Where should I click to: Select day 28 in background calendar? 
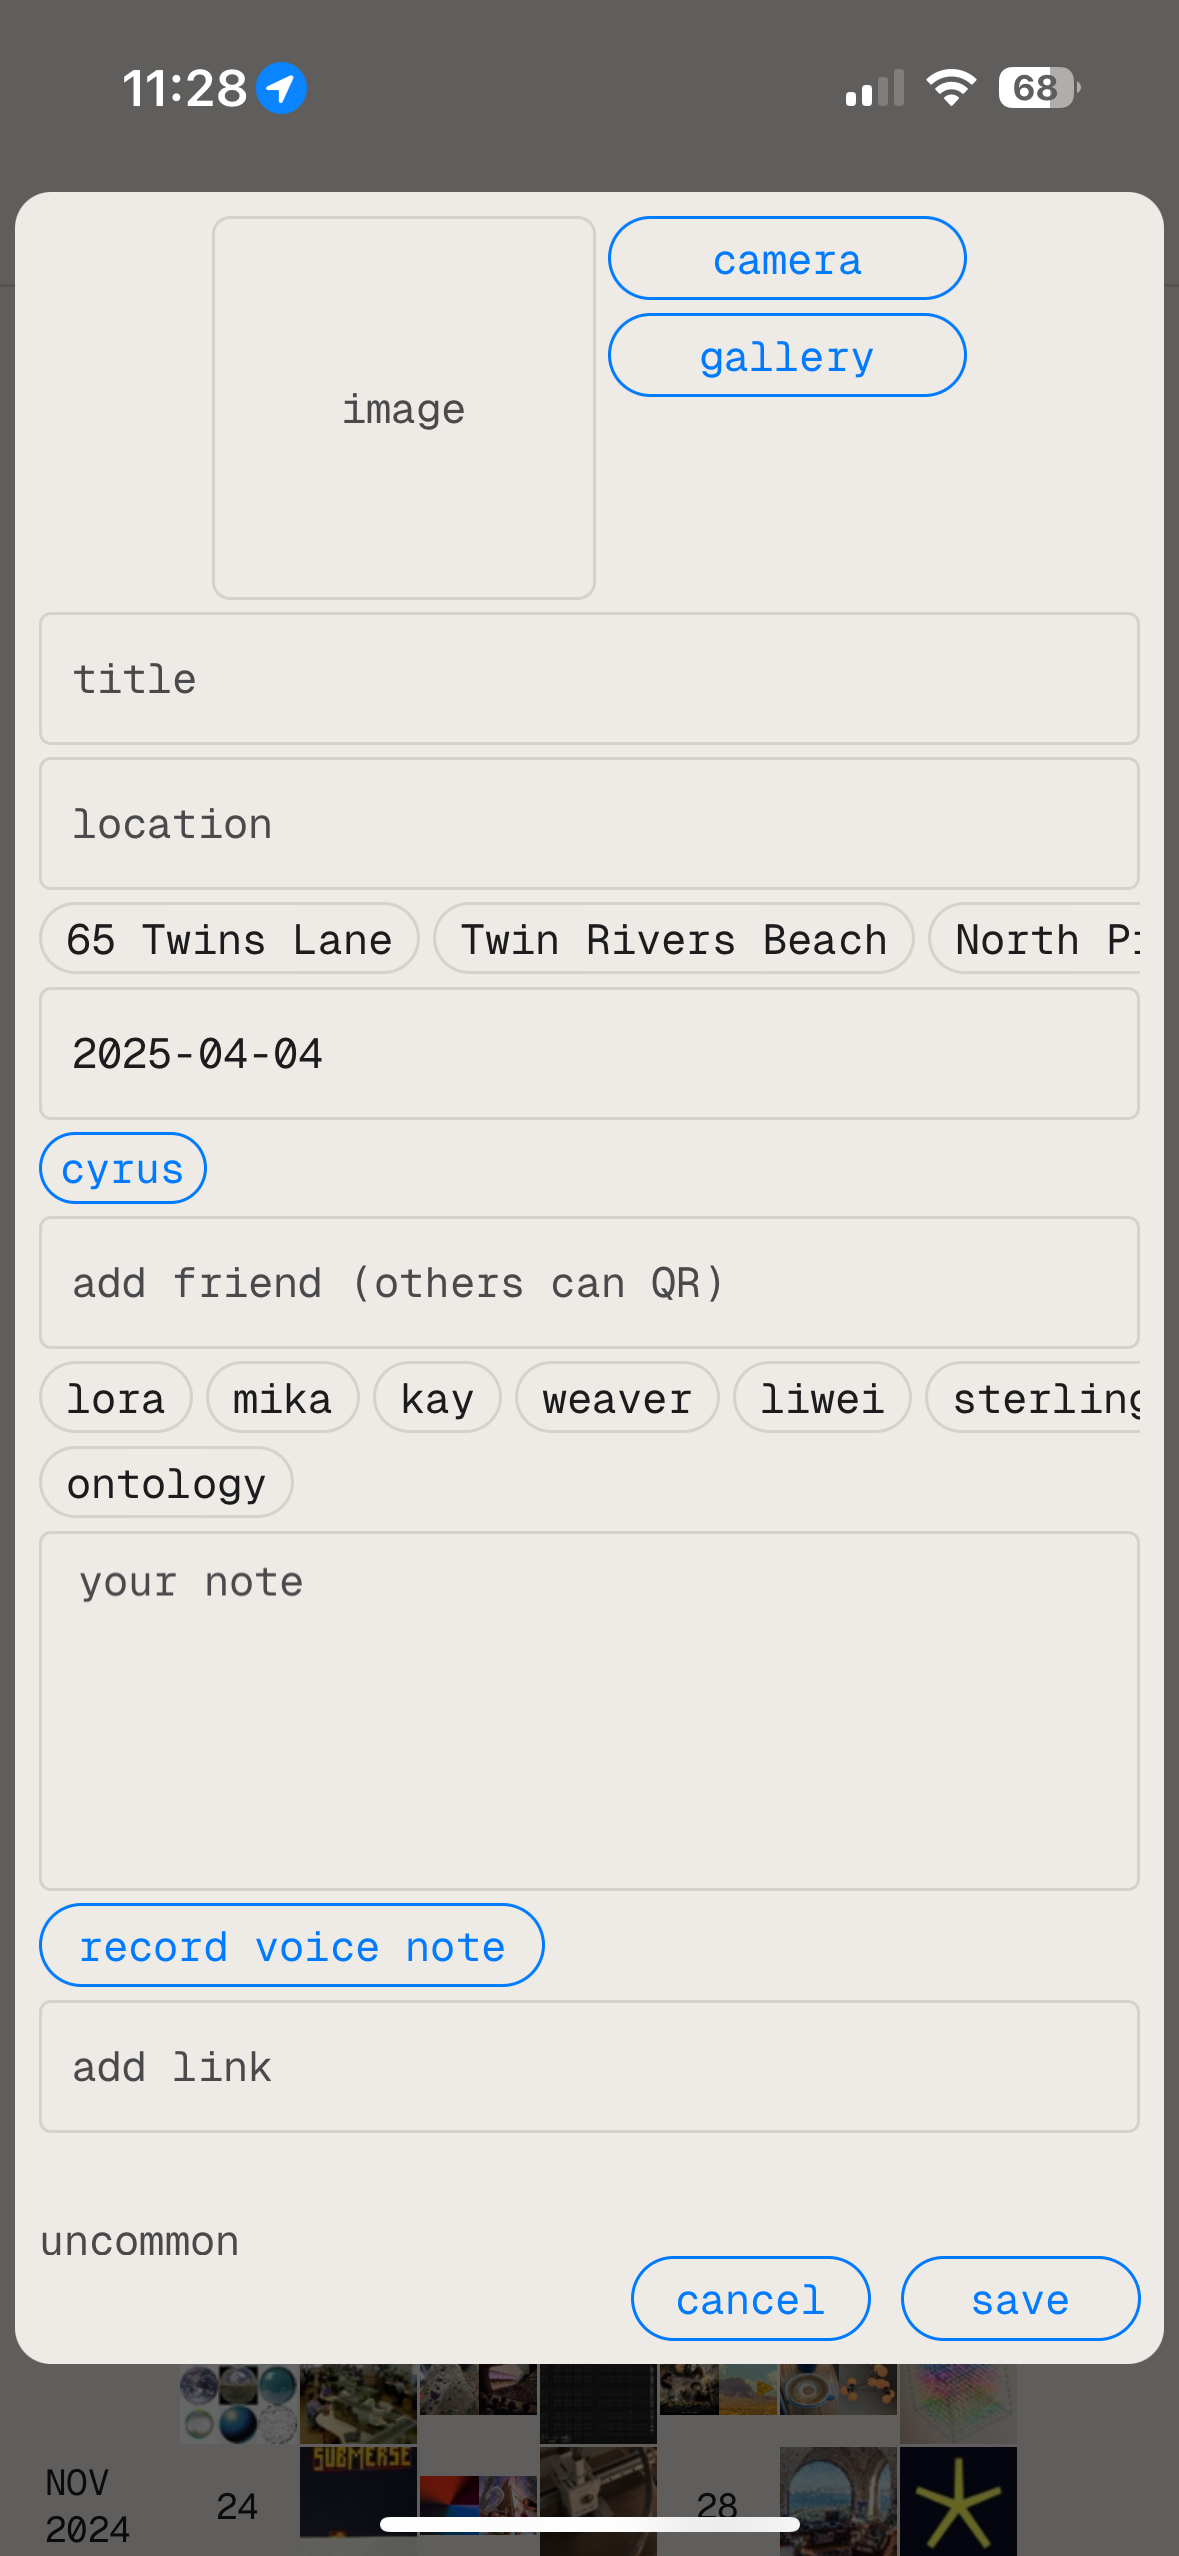point(717,2506)
